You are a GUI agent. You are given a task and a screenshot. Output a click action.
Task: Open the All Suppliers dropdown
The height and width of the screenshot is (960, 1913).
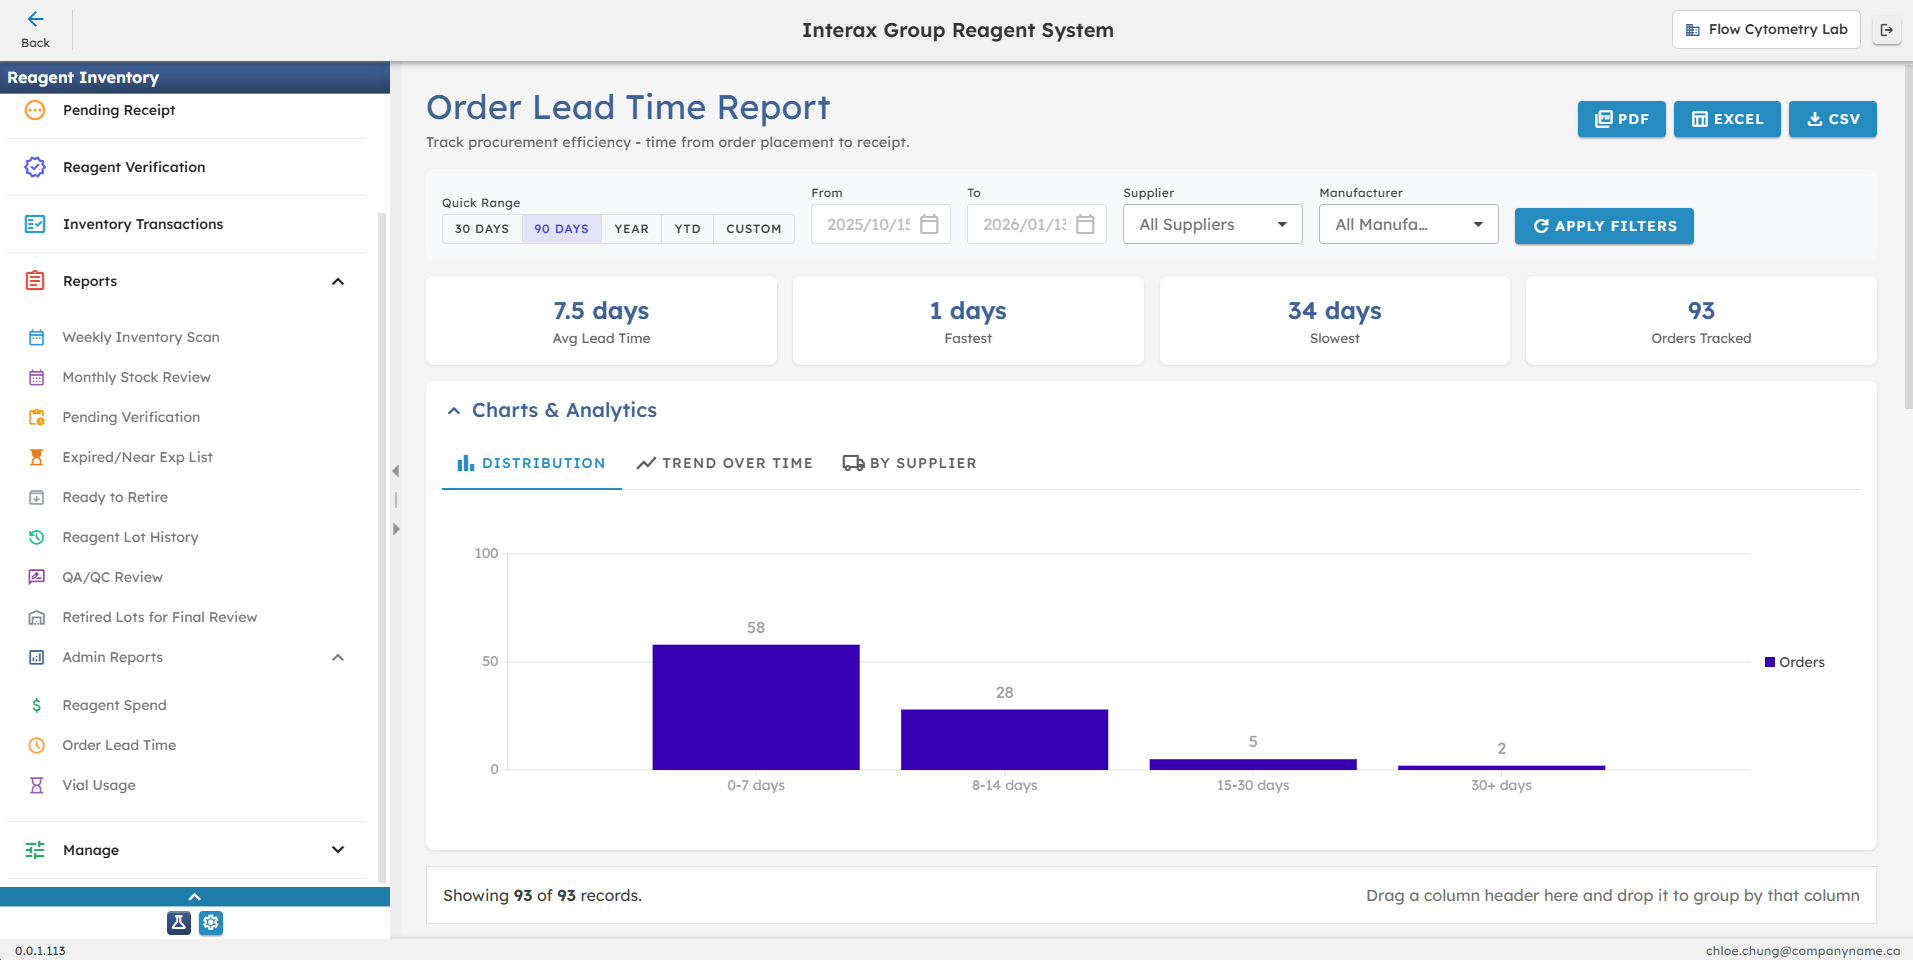(x=1211, y=224)
